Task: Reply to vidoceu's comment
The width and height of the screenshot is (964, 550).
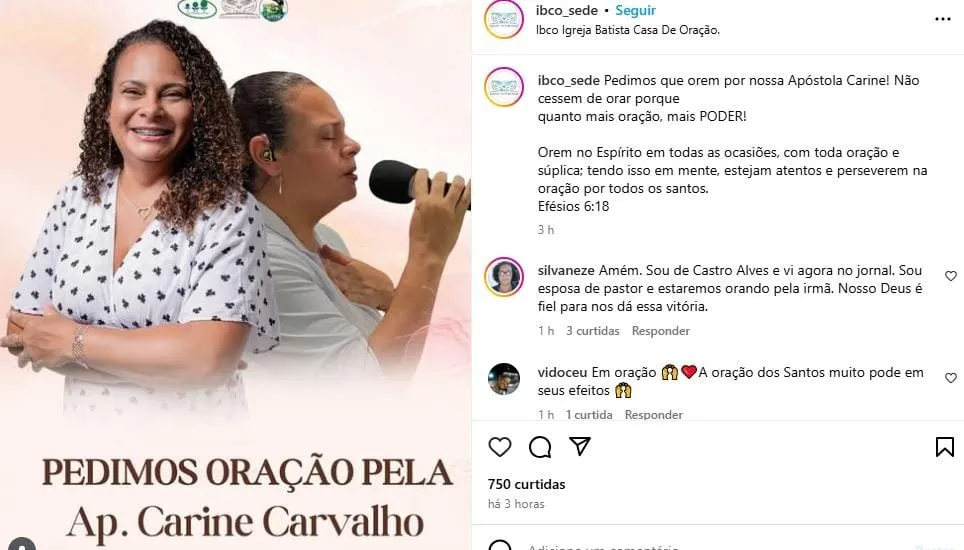Action: pos(654,415)
